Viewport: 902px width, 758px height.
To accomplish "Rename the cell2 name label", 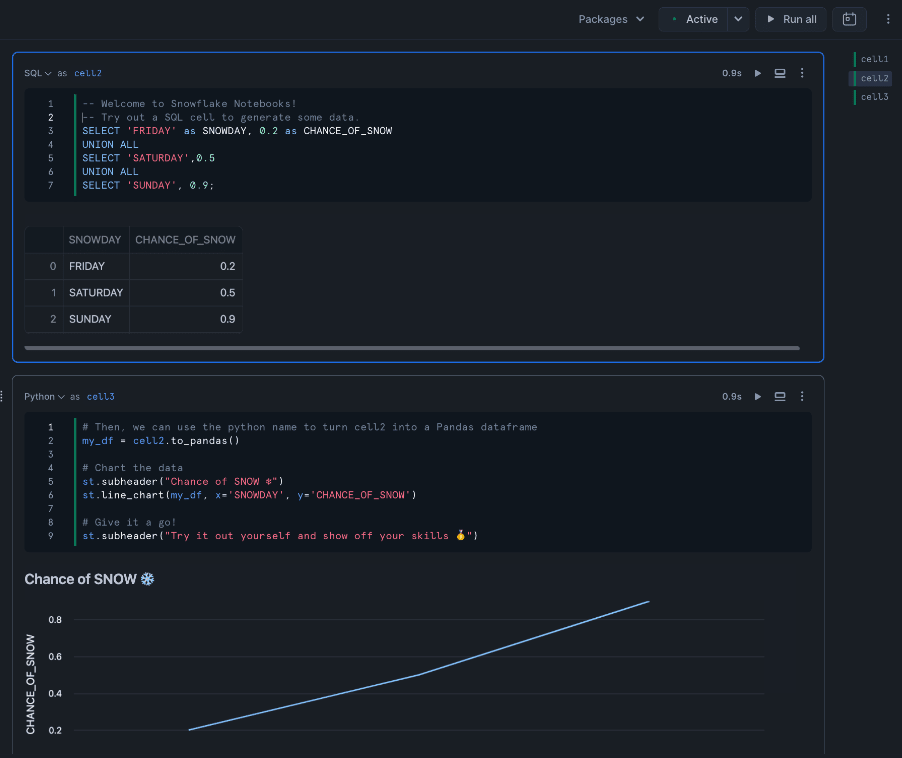I will [87, 73].
